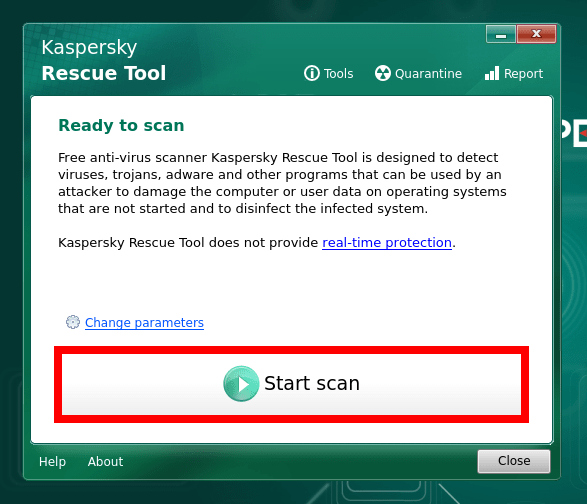Click the Close button at bottom right

pyautogui.click(x=514, y=461)
